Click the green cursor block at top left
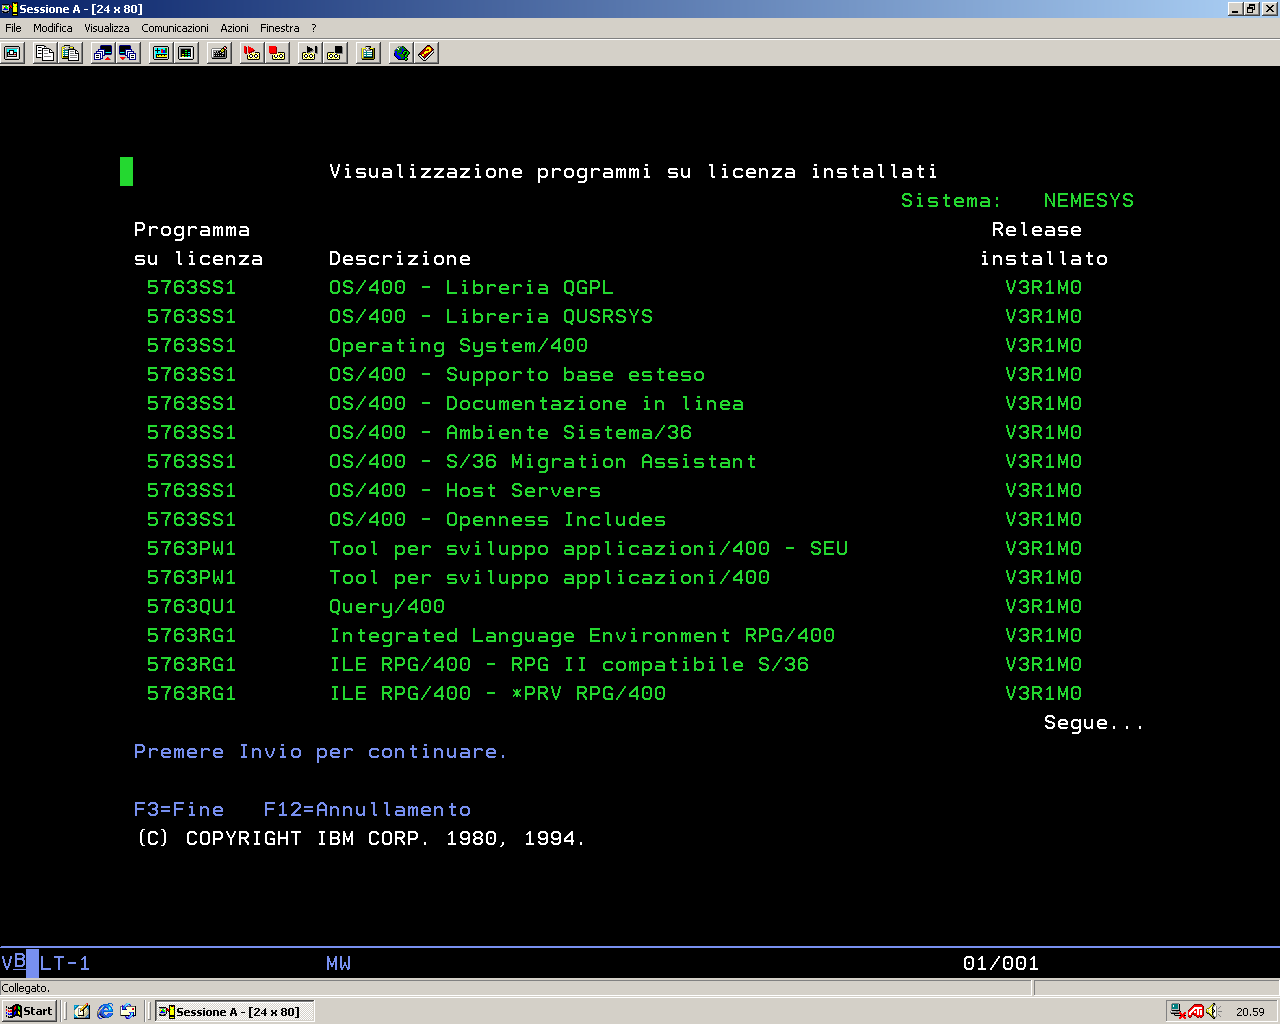This screenshot has width=1280, height=1024. [126, 171]
